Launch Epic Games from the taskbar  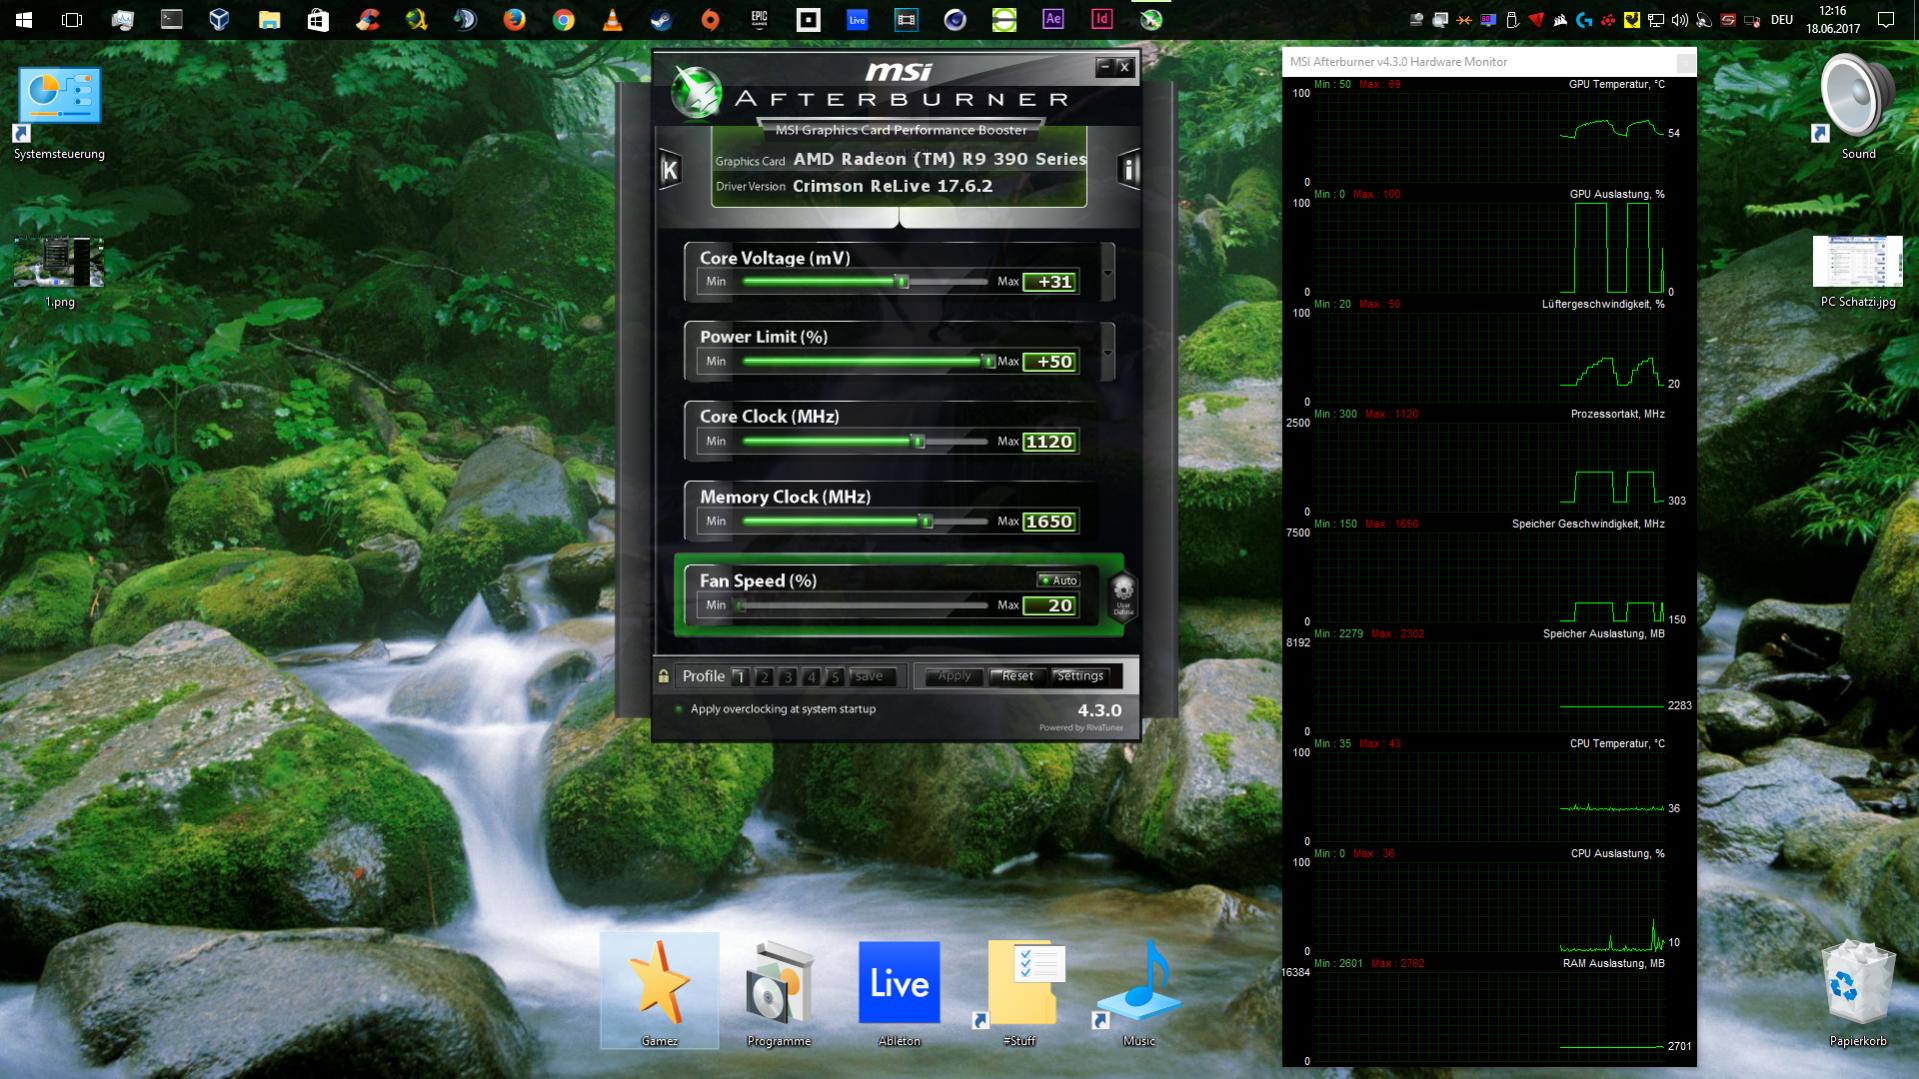point(759,20)
